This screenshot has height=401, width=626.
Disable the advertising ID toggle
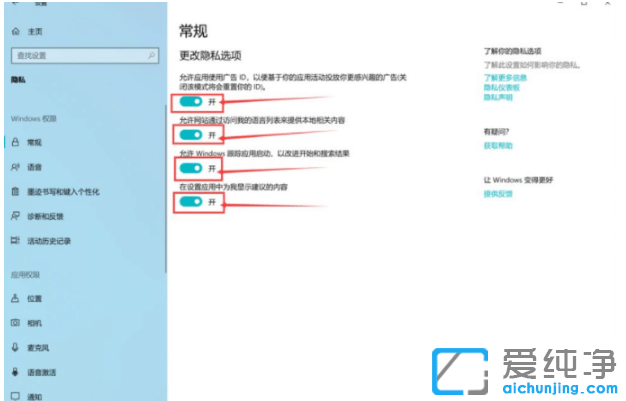(190, 102)
